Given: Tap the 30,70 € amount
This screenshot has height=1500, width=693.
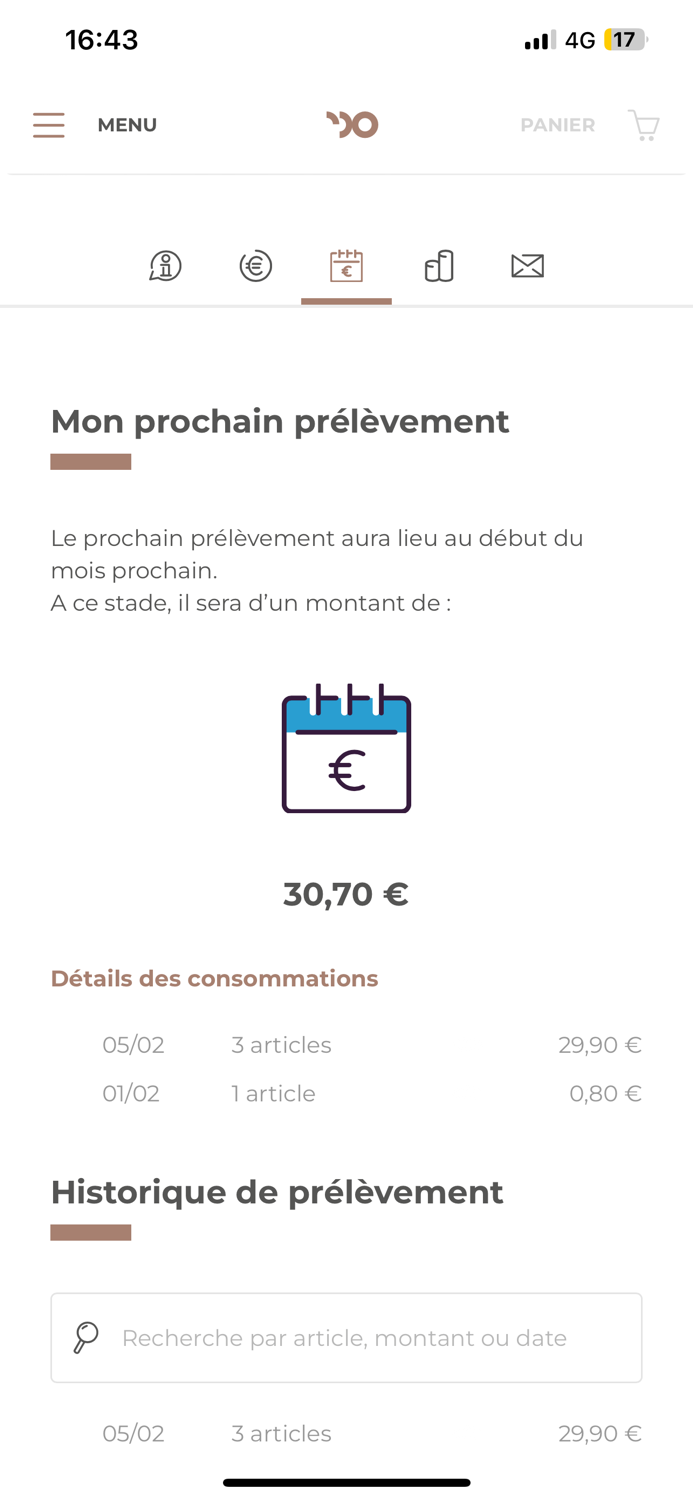Looking at the screenshot, I should coord(346,893).
